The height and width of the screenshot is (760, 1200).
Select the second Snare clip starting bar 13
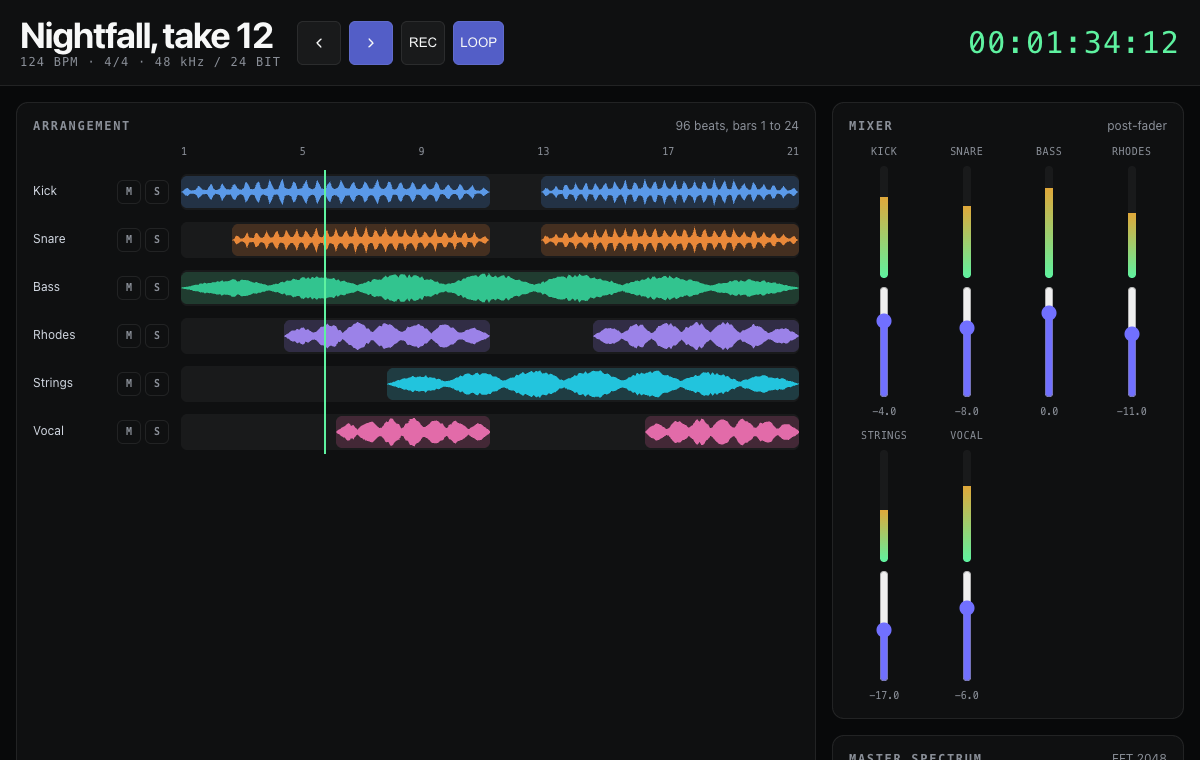tap(670, 240)
